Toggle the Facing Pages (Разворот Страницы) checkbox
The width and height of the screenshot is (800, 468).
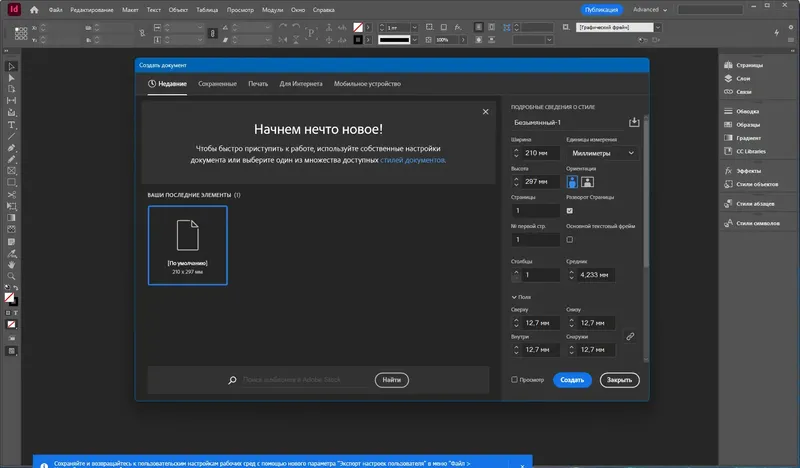(569, 211)
